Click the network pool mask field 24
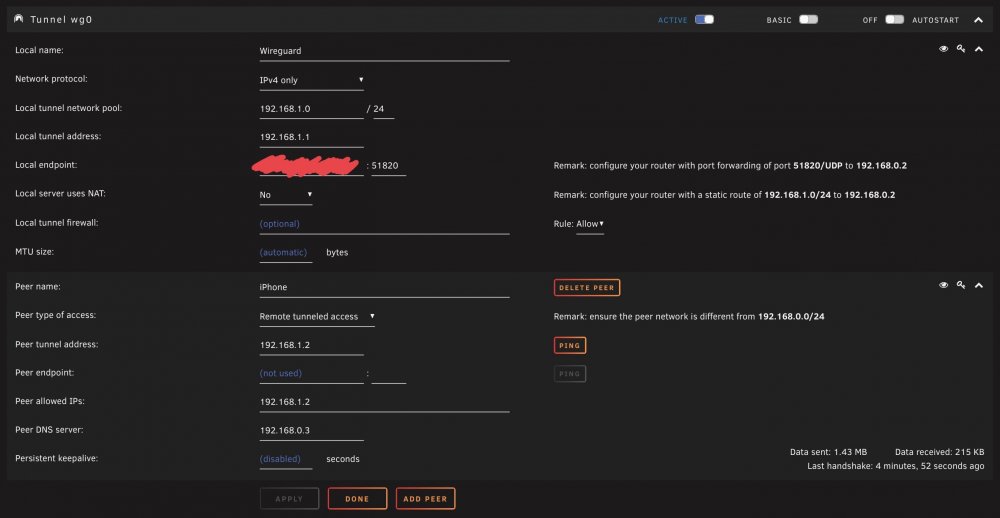This screenshot has height=518, width=1000. (383, 109)
